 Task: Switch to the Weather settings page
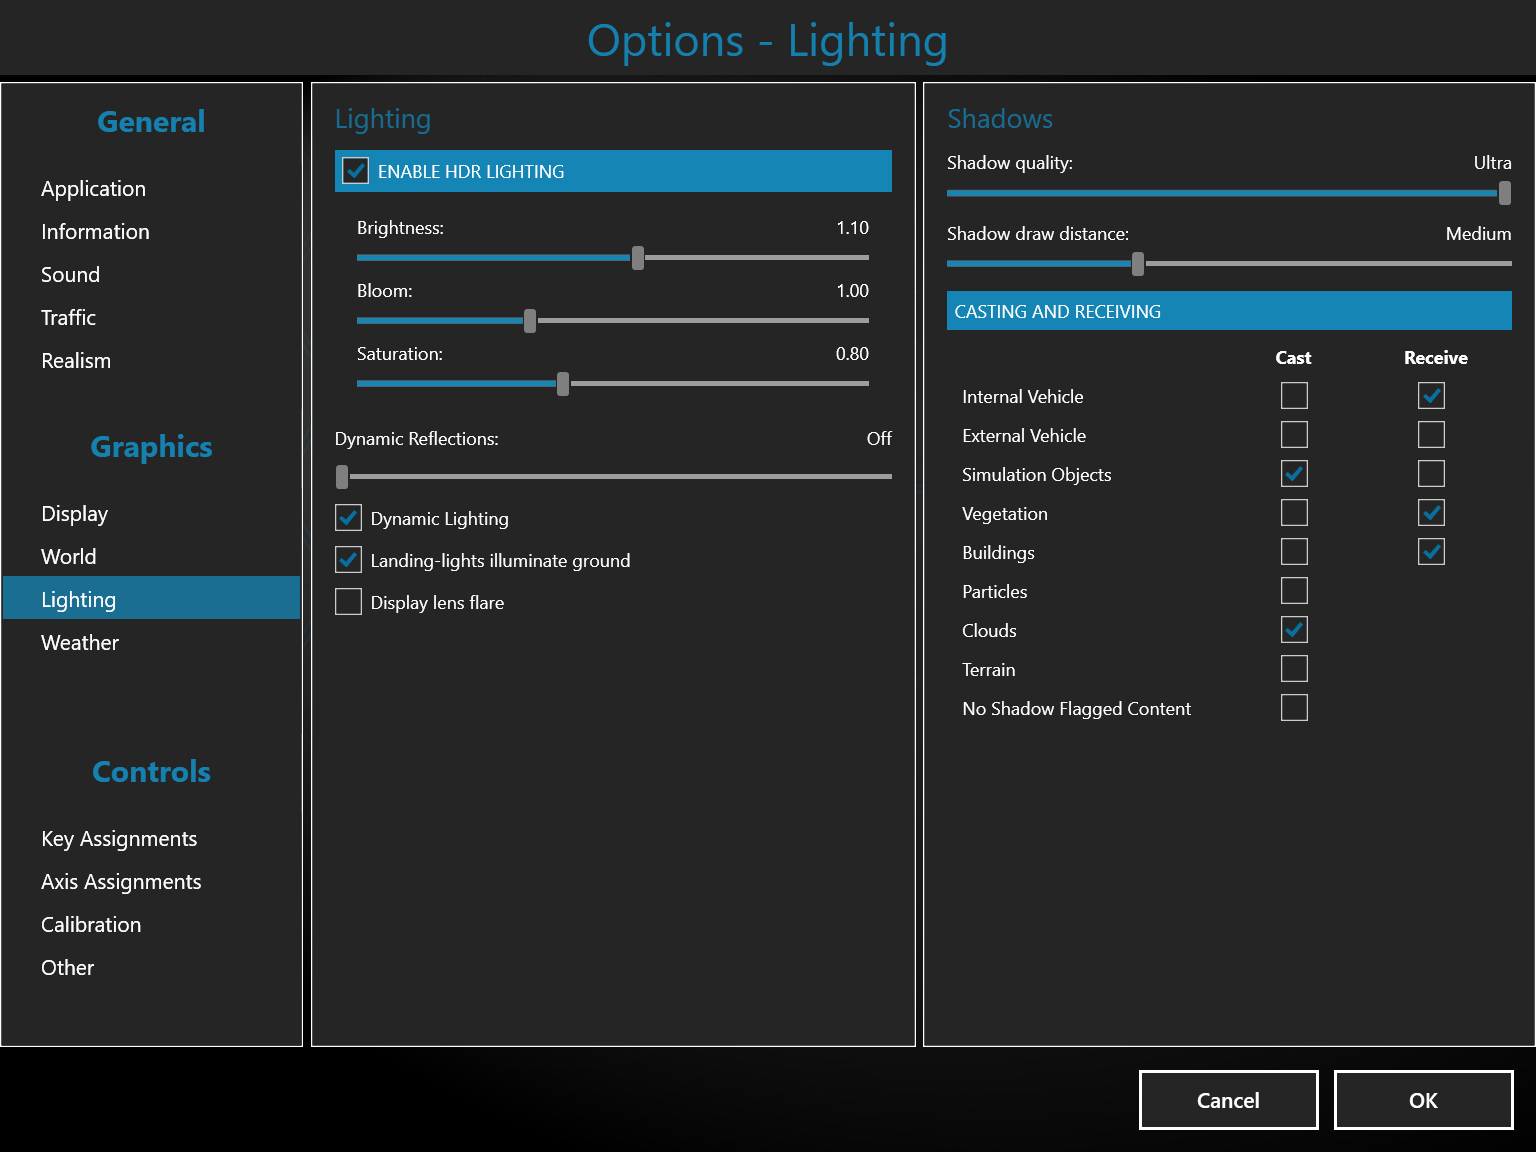[x=80, y=643]
